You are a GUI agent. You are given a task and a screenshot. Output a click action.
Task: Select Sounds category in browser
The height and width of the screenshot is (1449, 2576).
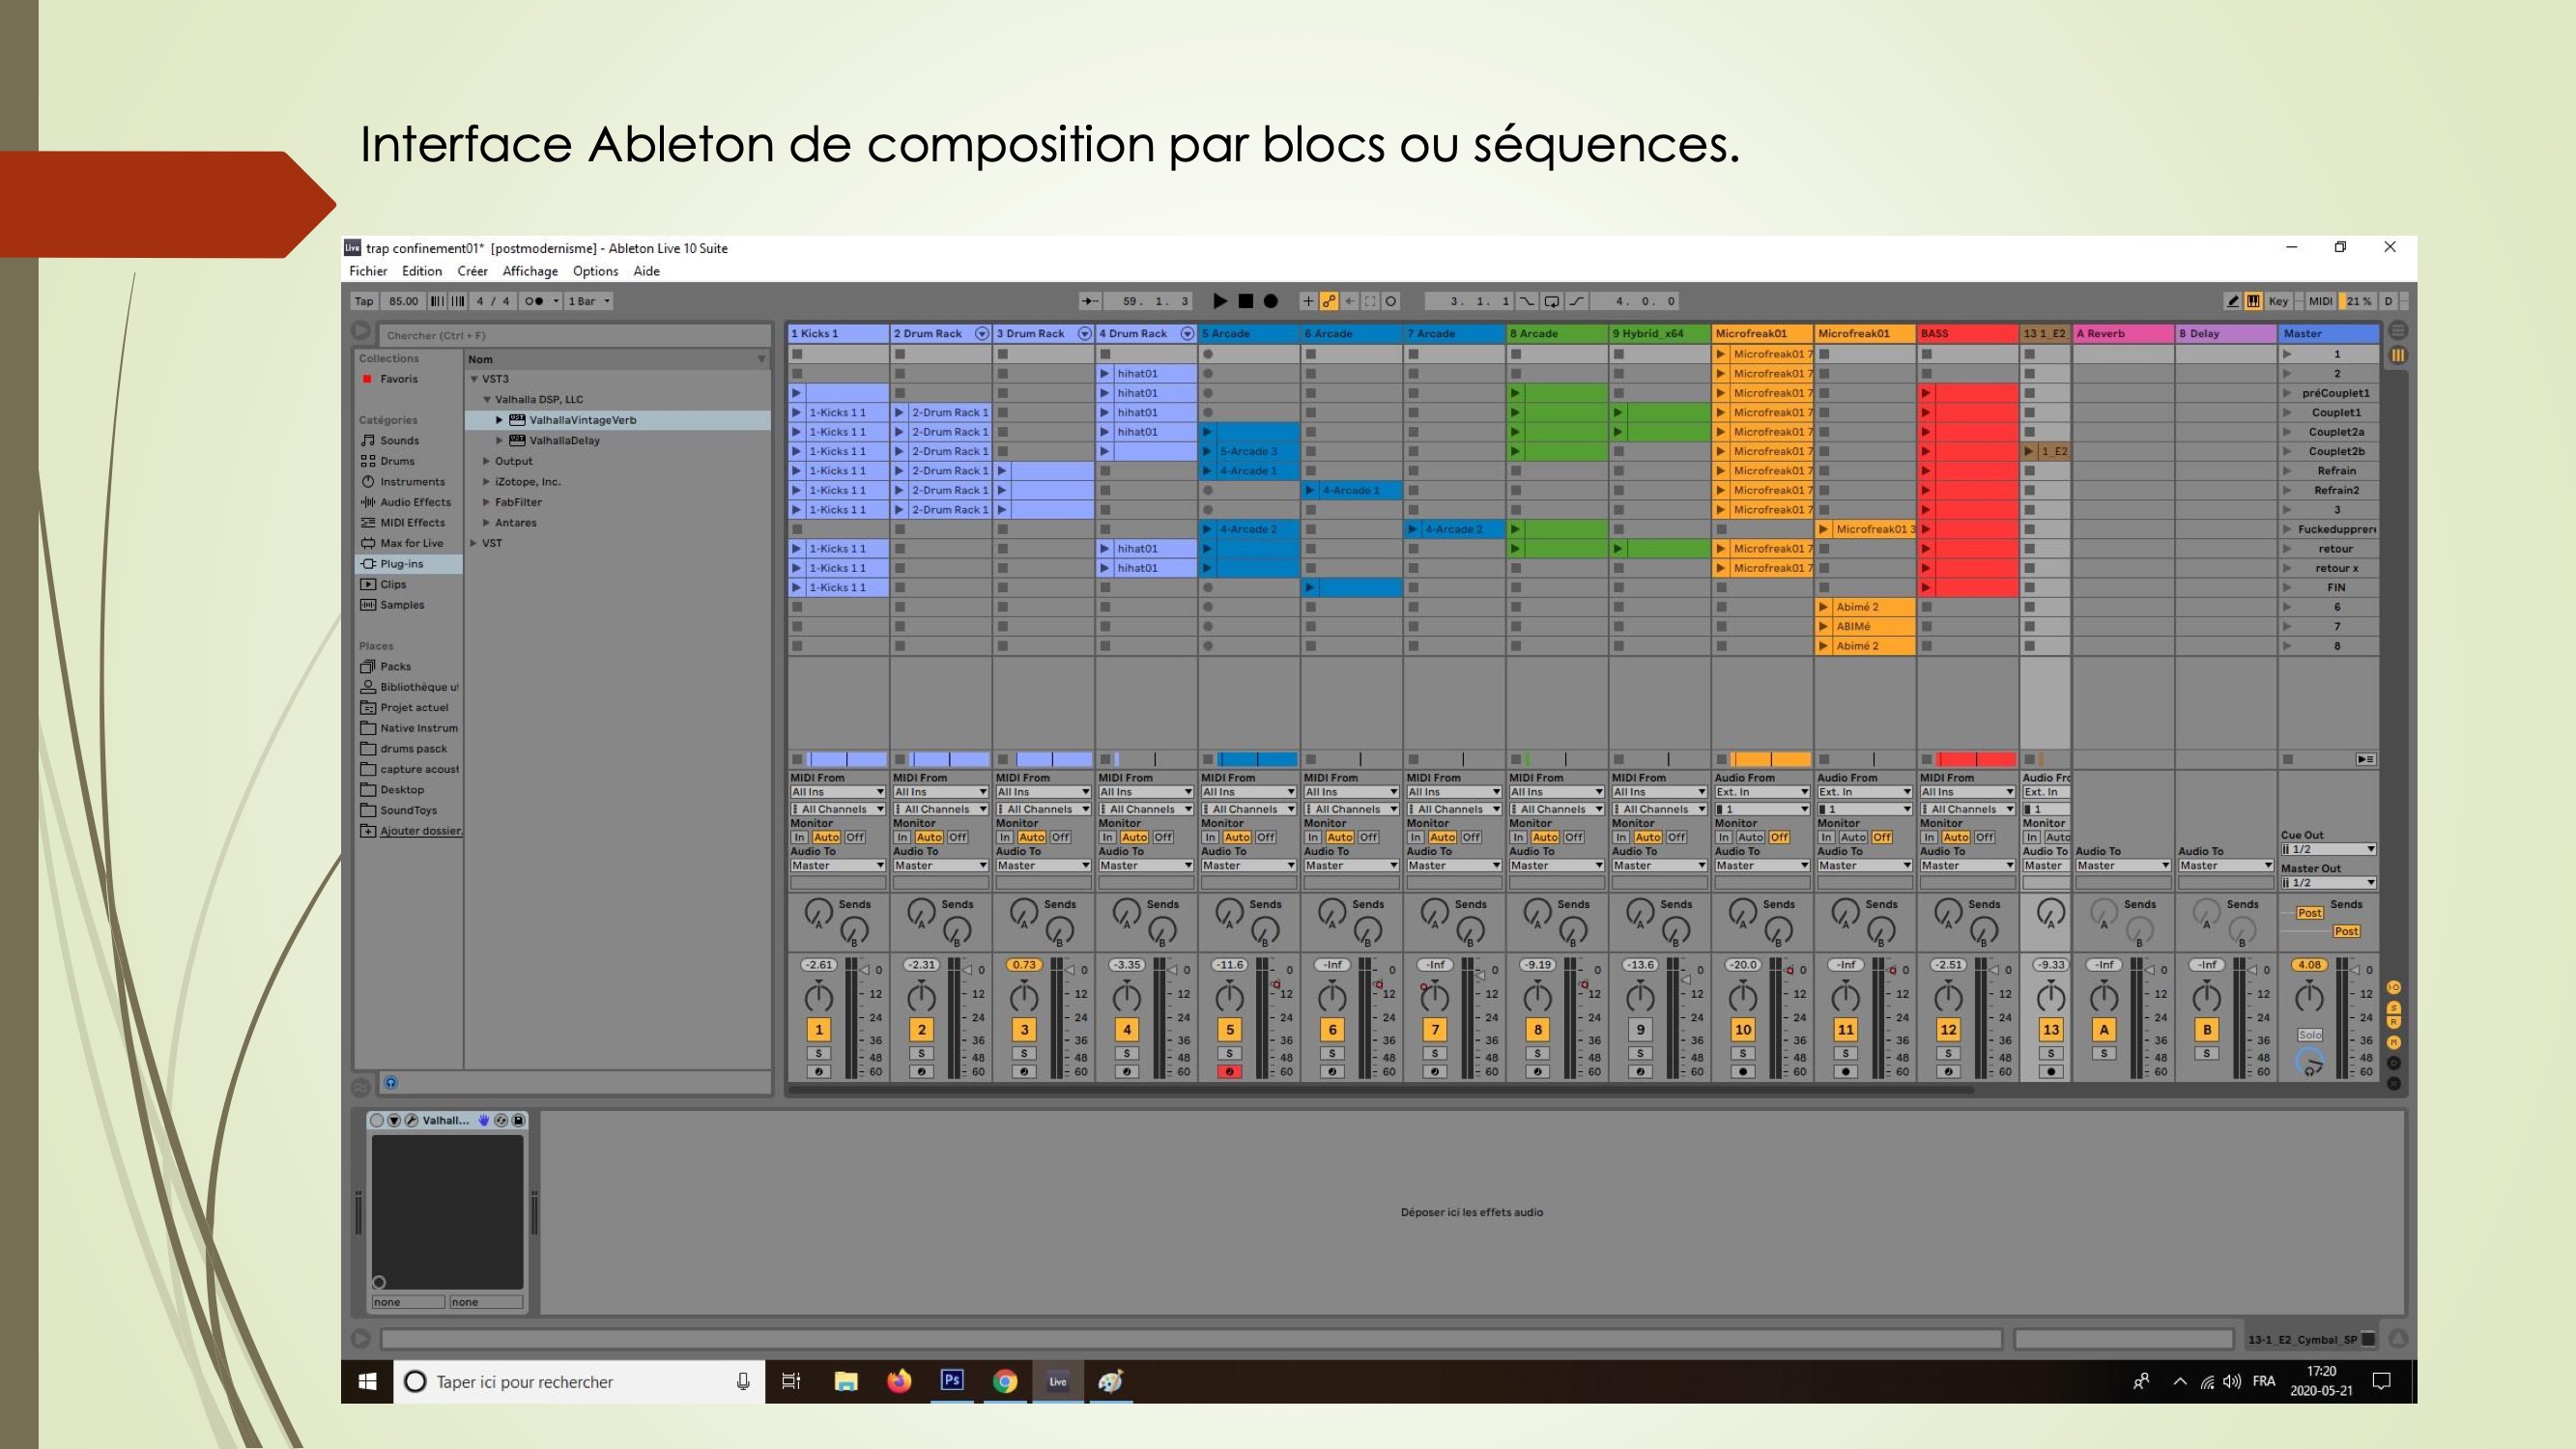(399, 440)
